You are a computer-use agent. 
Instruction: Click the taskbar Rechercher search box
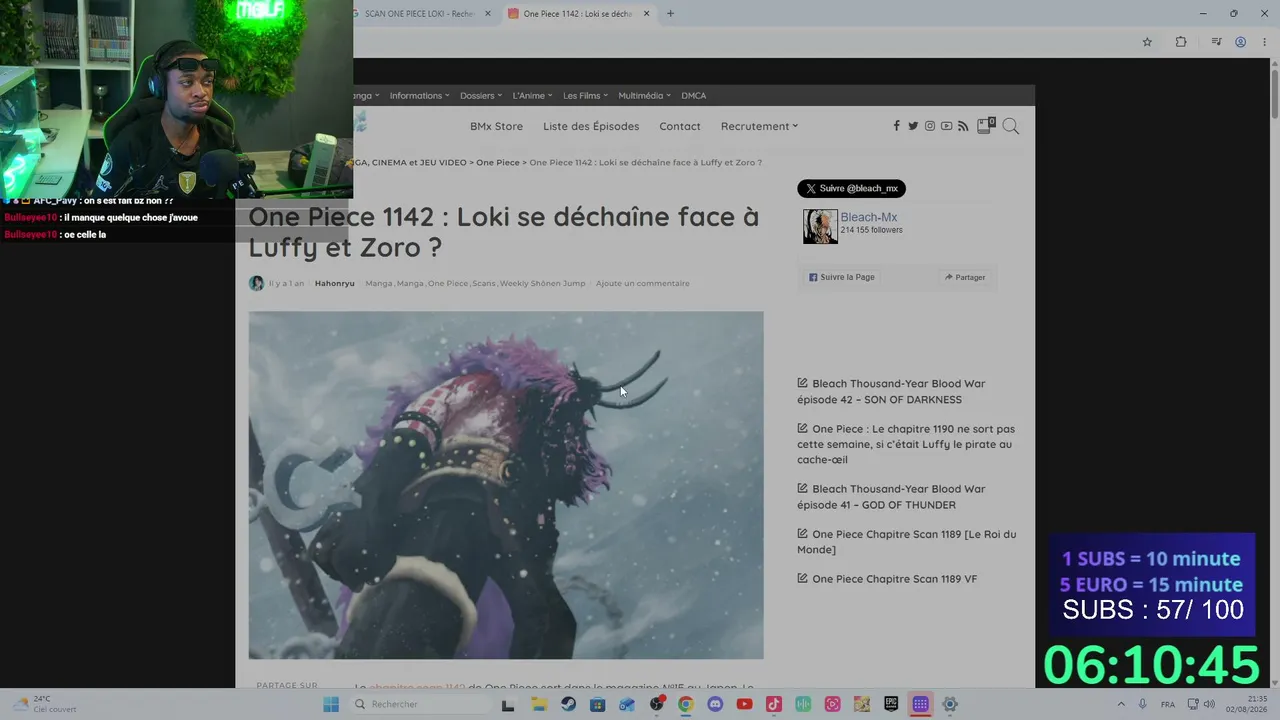click(x=420, y=704)
